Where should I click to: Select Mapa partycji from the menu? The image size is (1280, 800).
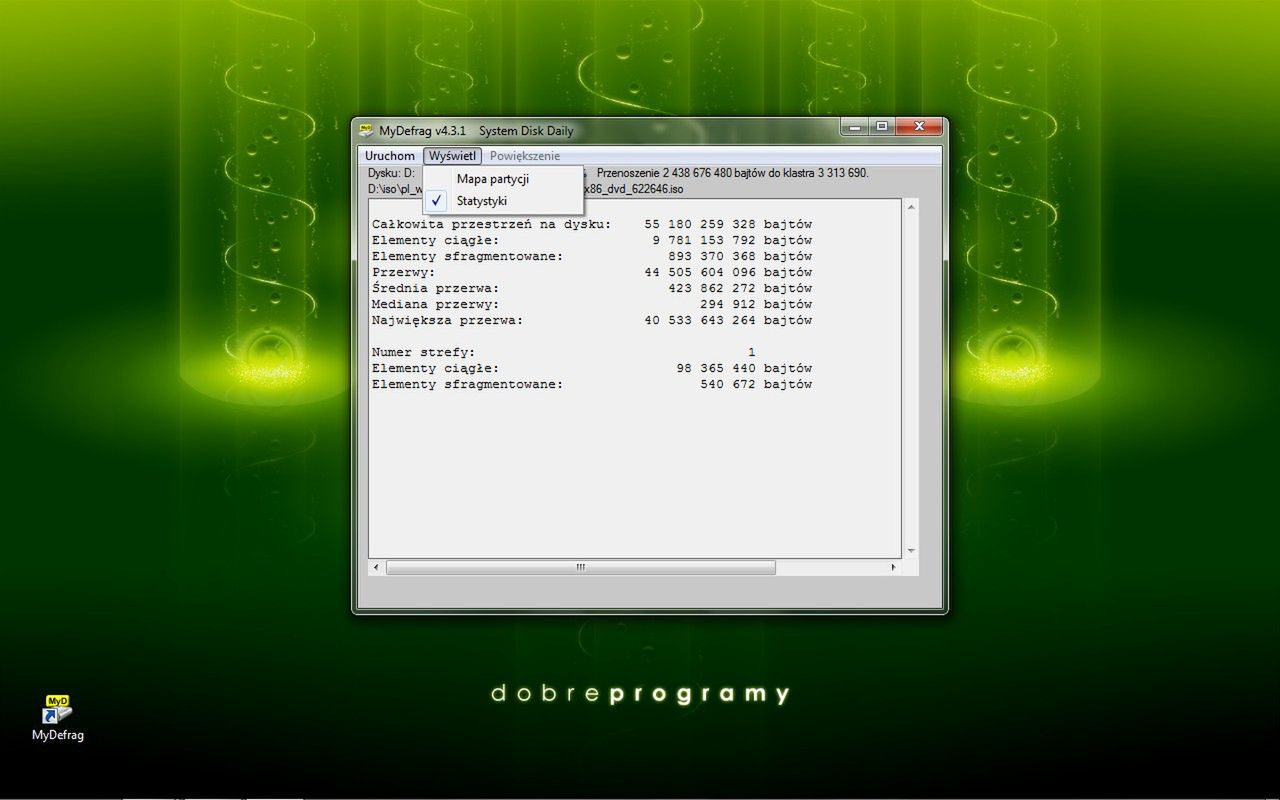(503, 179)
